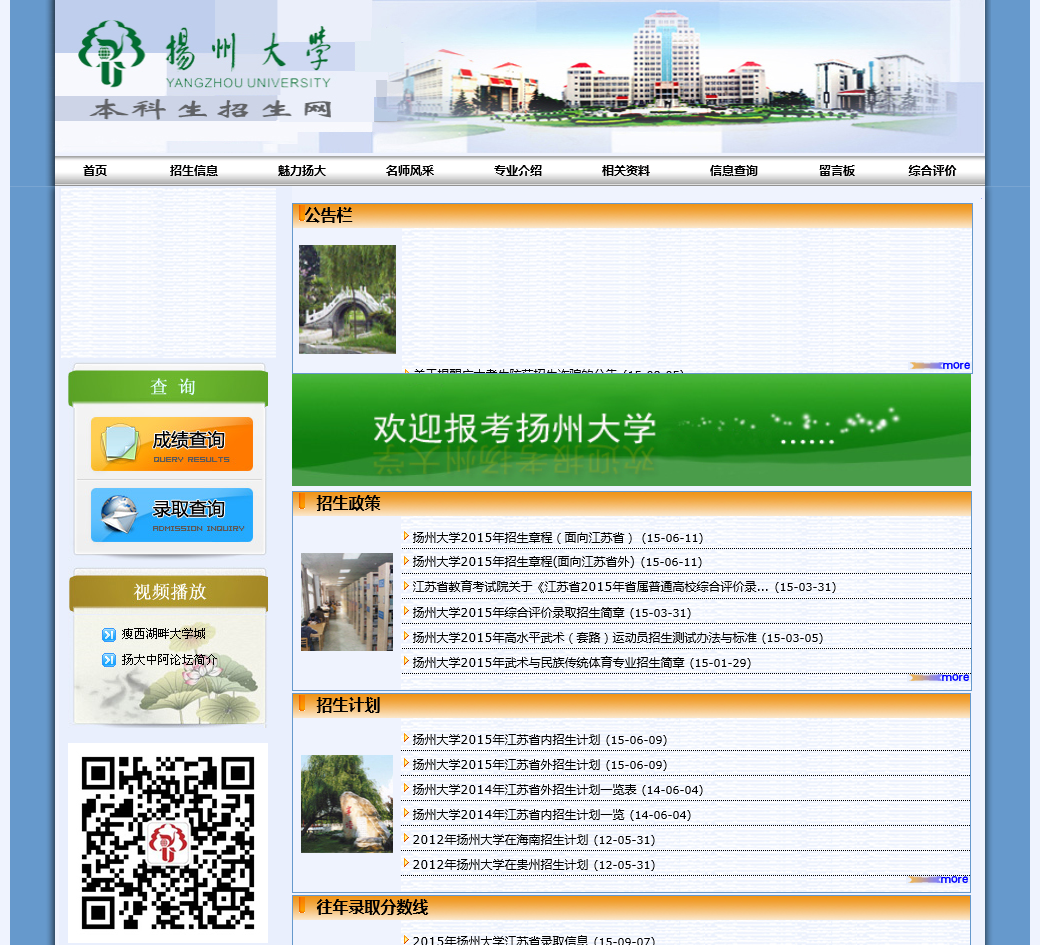Open 2012年扬州大学在海南招生计划
Screen dimensions: 1040x945
click(534, 840)
